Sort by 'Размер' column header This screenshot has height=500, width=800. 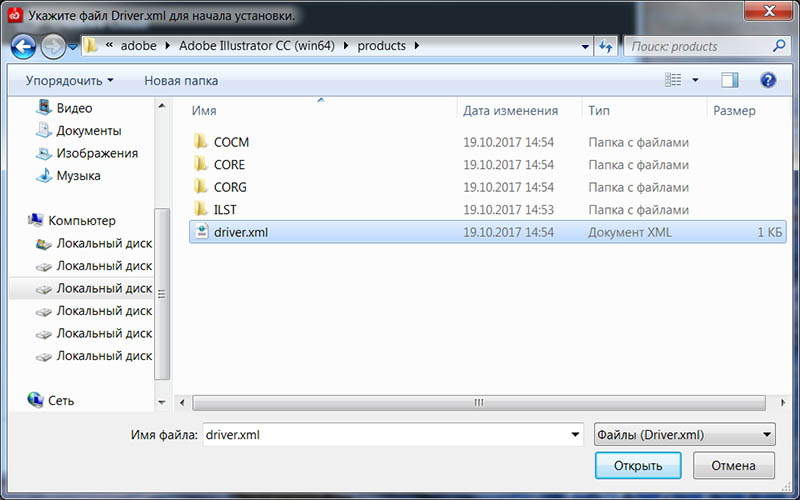click(x=734, y=111)
